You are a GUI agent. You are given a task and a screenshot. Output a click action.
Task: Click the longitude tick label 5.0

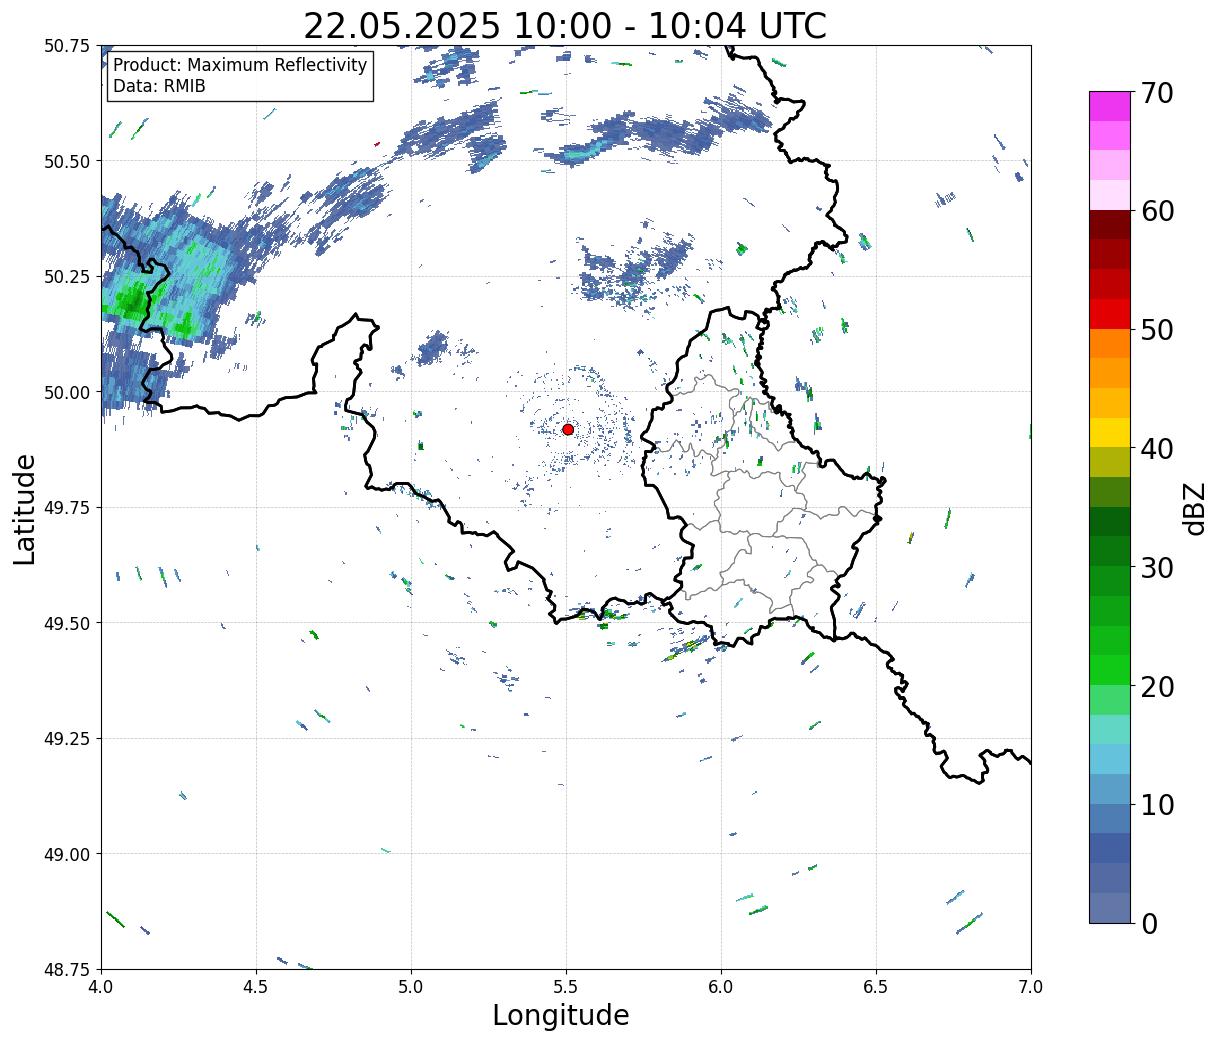point(411,986)
